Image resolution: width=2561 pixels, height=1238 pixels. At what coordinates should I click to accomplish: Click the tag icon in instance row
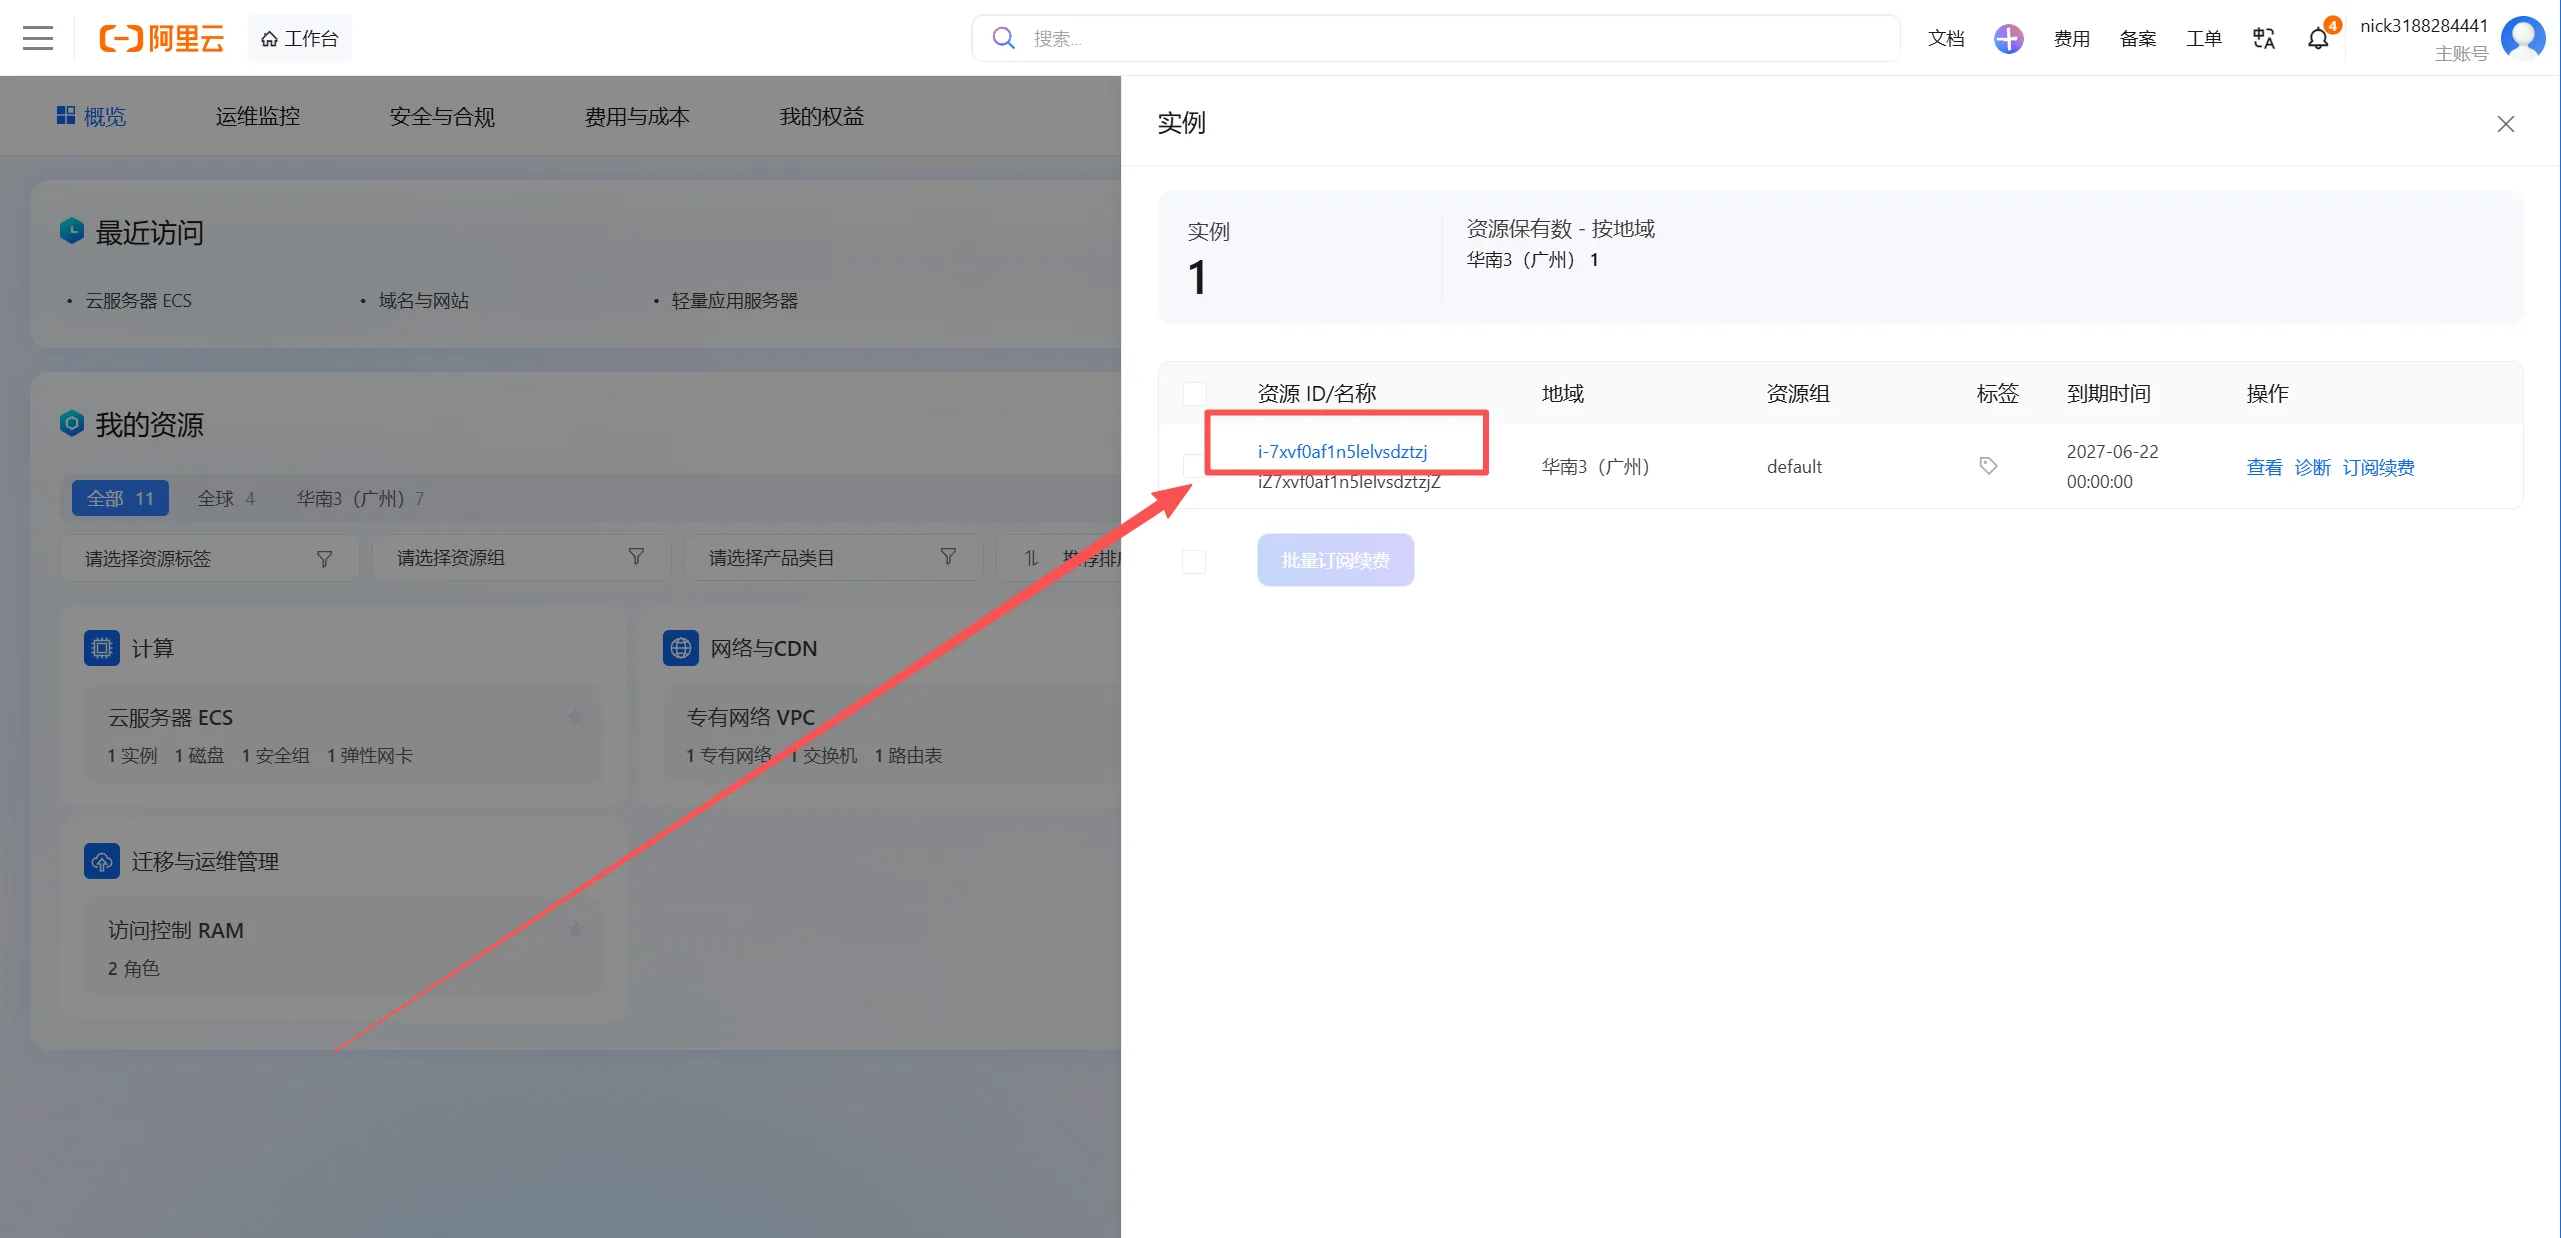(x=1988, y=466)
